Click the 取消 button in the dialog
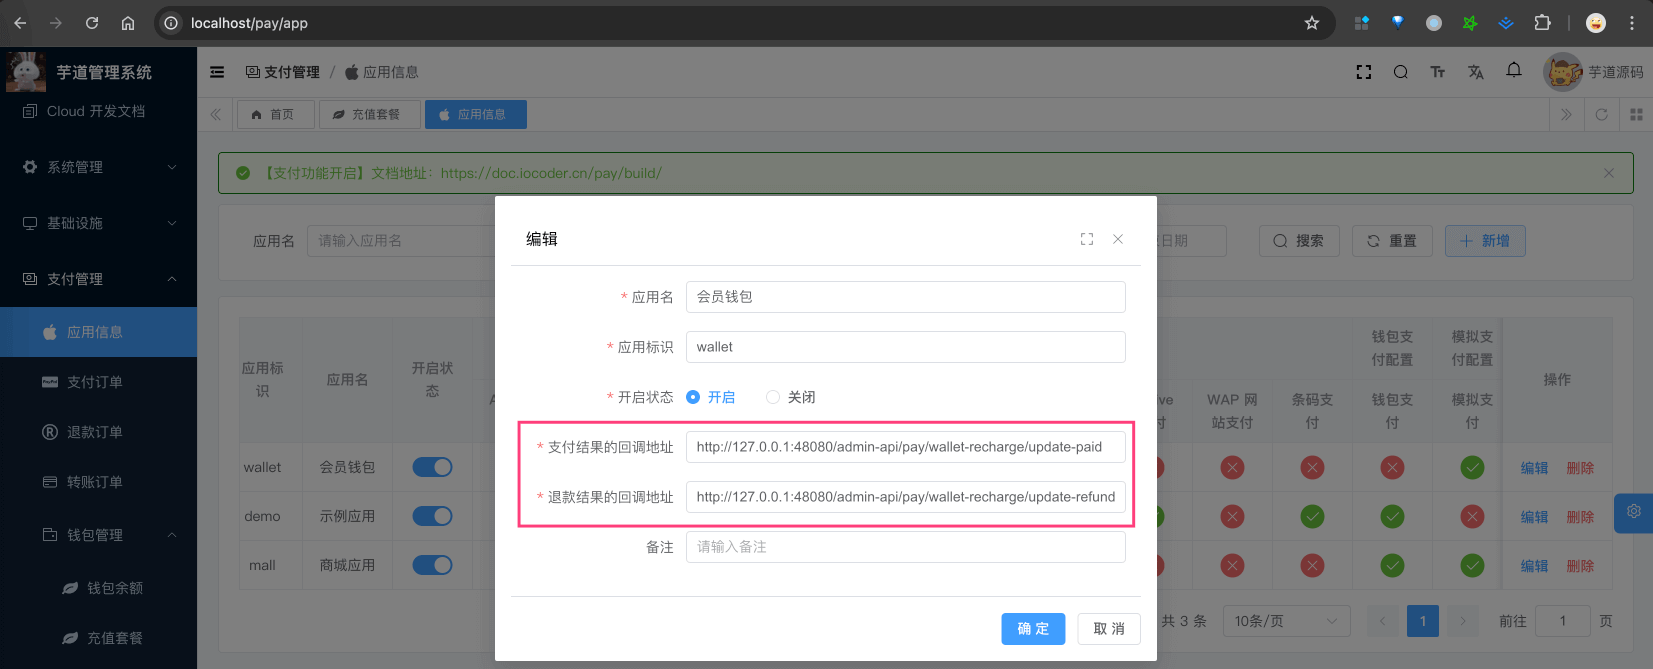The height and width of the screenshot is (669, 1653). [1108, 629]
